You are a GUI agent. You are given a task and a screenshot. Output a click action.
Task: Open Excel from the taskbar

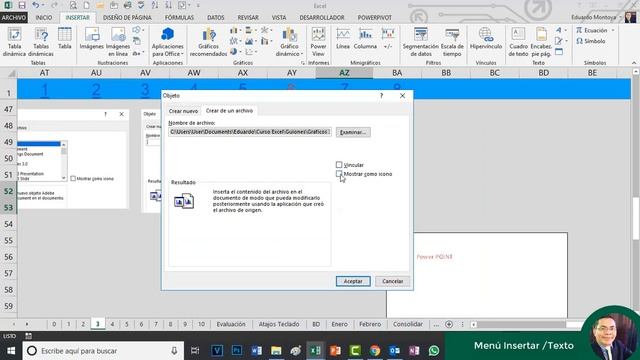pyautogui.click(x=315, y=351)
